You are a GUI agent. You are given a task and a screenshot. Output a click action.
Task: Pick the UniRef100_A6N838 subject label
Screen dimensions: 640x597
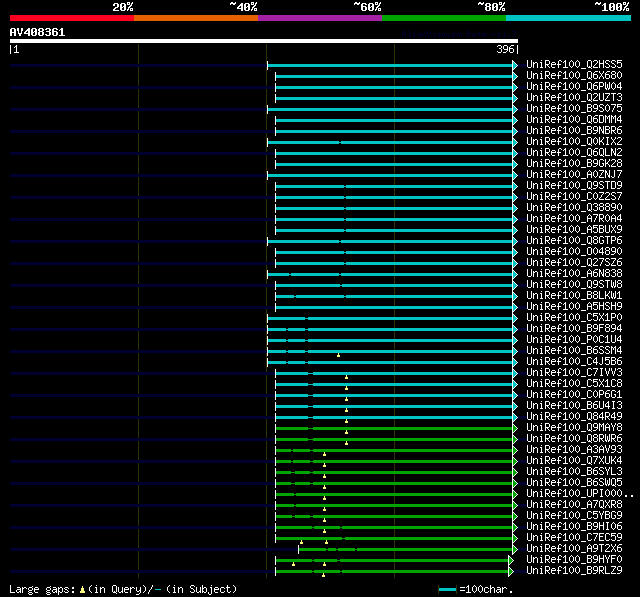click(x=574, y=274)
